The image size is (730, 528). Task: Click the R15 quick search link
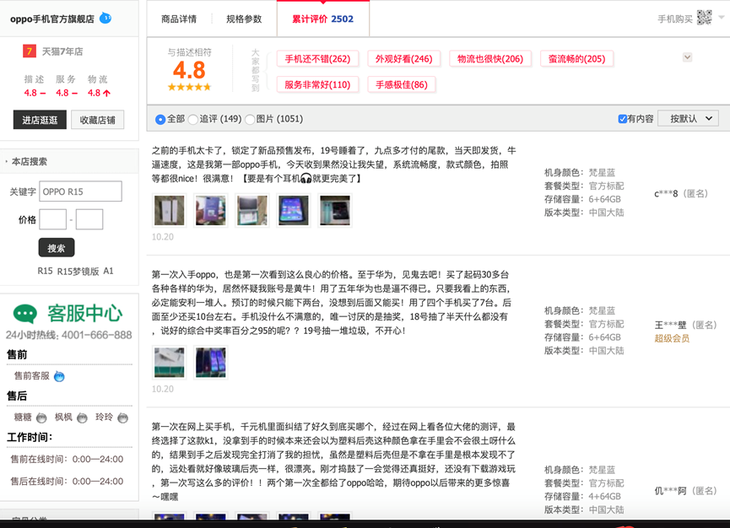[x=45, y=271]
